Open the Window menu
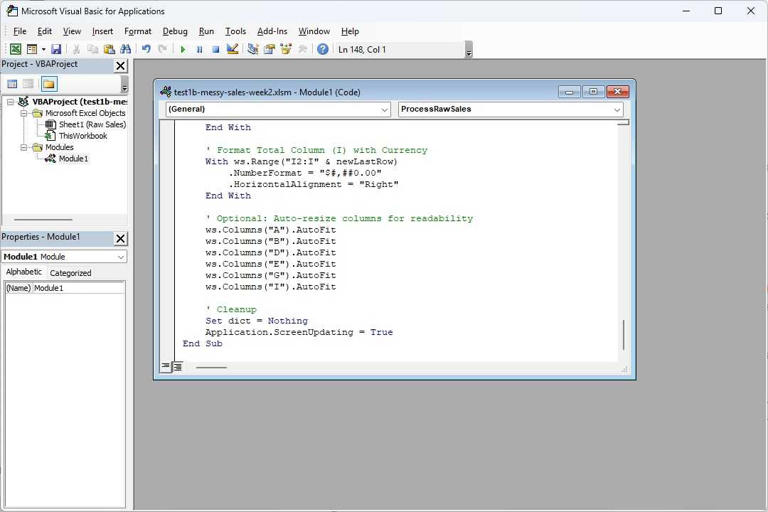The image size is (768, 512). (x=314, y=31)
